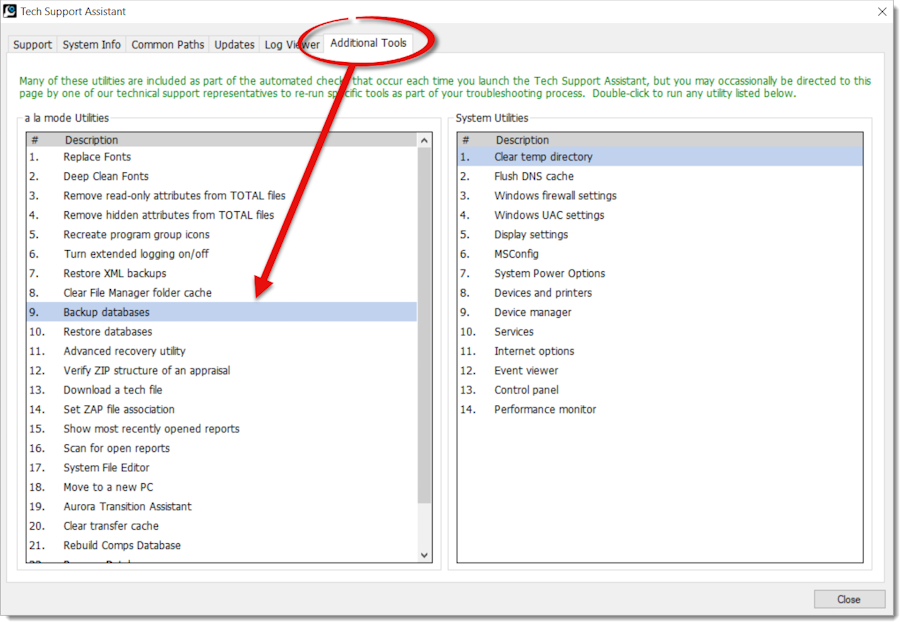This screenshot has height=622, width=900.
Task: Click the a la mode utilities scrollbar thumb
Action: click(424, 325)
